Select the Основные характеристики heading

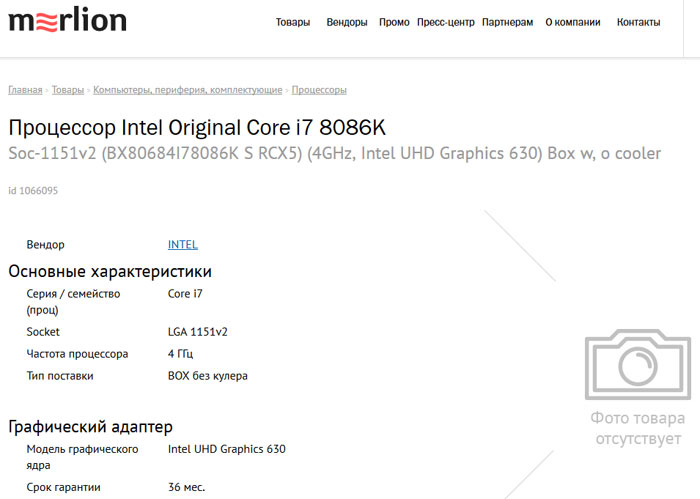tap(110, 271)
